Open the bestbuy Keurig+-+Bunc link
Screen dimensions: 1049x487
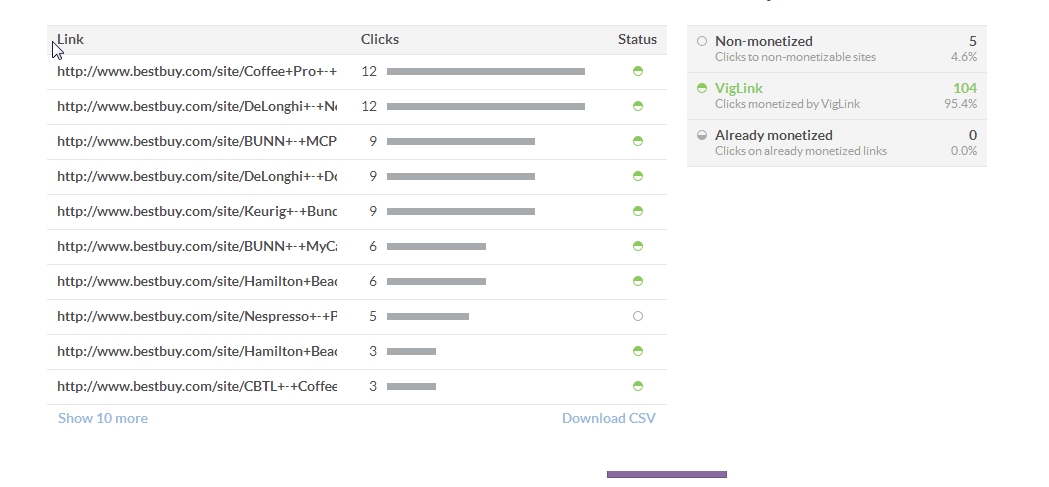click(x=197, y=211)
